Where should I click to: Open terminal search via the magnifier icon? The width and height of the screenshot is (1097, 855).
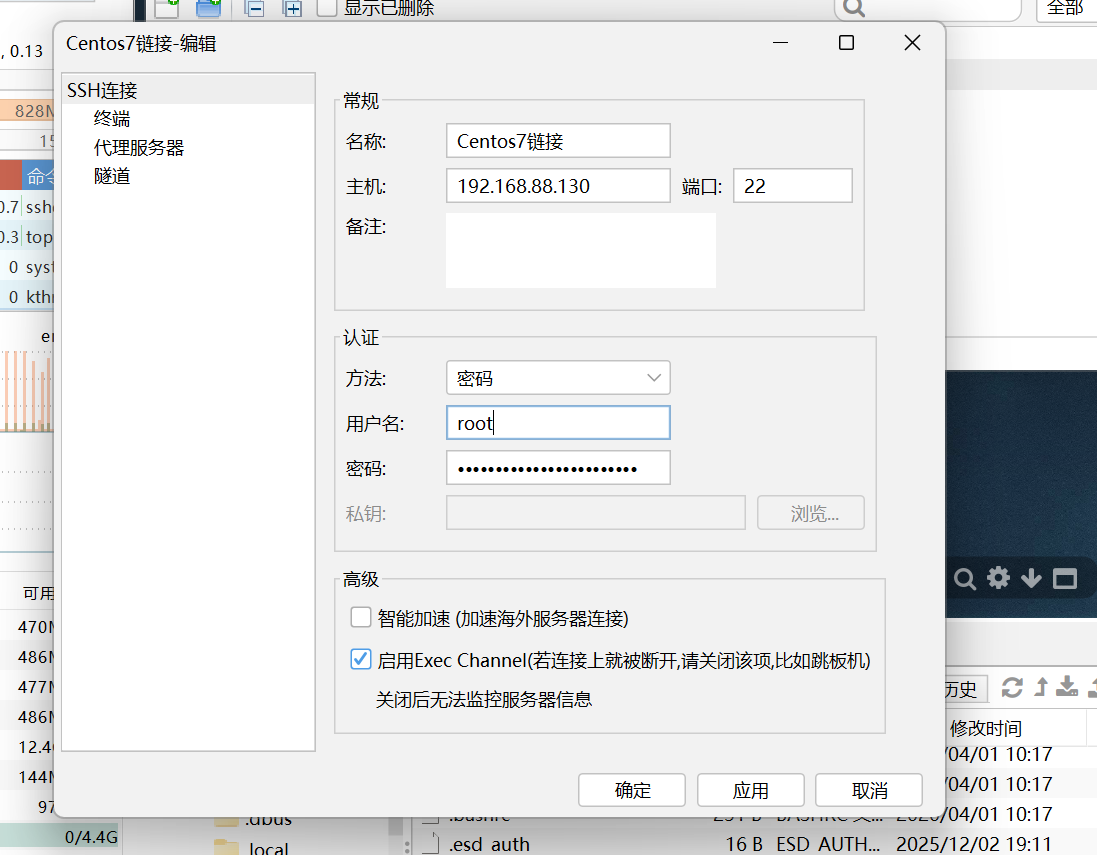(x=965, y=579)
